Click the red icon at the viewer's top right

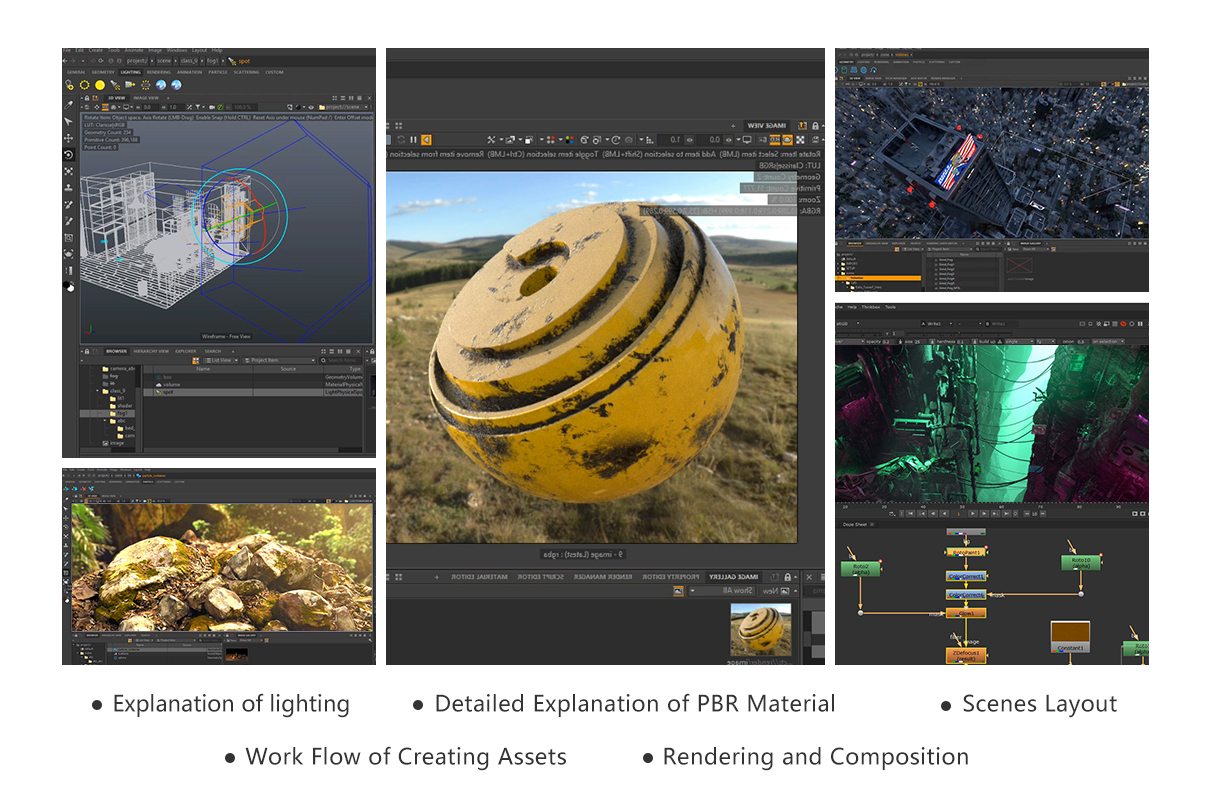point(1123,324)
